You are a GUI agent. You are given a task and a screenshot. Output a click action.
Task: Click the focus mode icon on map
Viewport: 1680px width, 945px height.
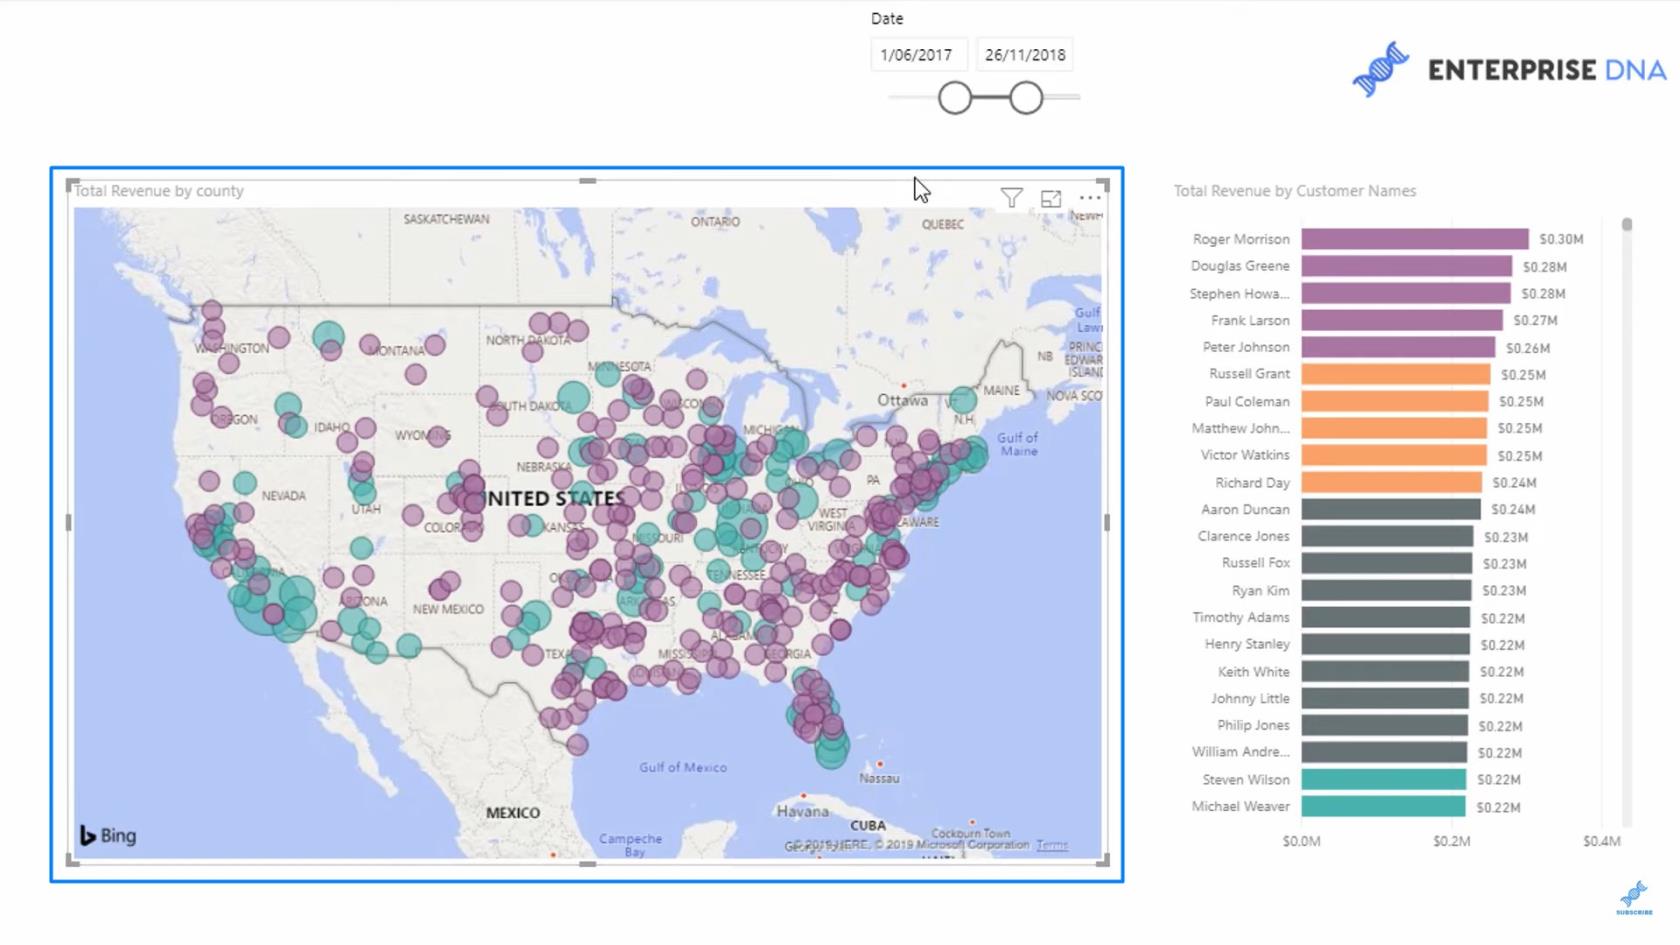1051,199
